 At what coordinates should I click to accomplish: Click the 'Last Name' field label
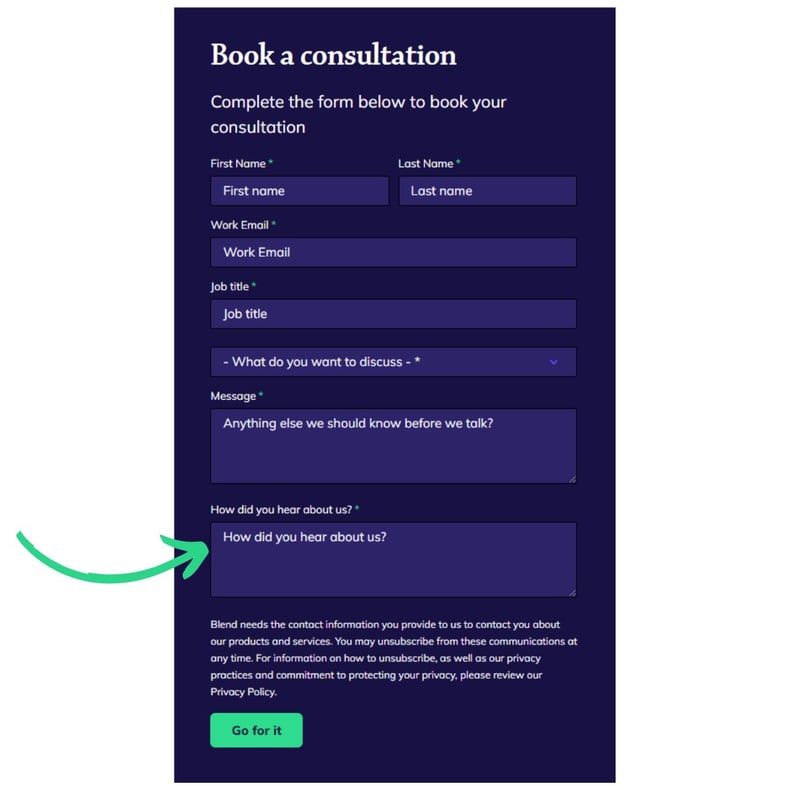click(x=426, y=164)
